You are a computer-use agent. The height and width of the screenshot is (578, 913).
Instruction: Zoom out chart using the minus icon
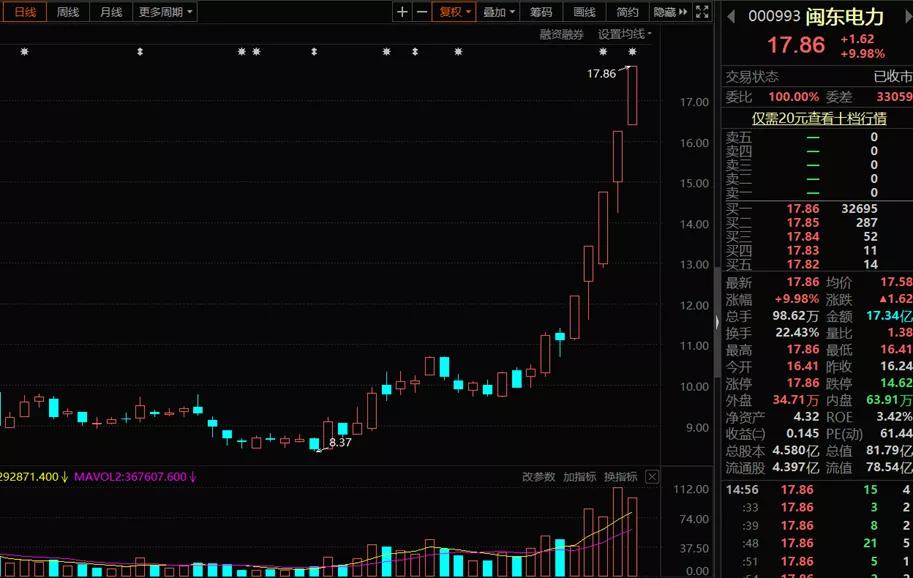(421, 11)
